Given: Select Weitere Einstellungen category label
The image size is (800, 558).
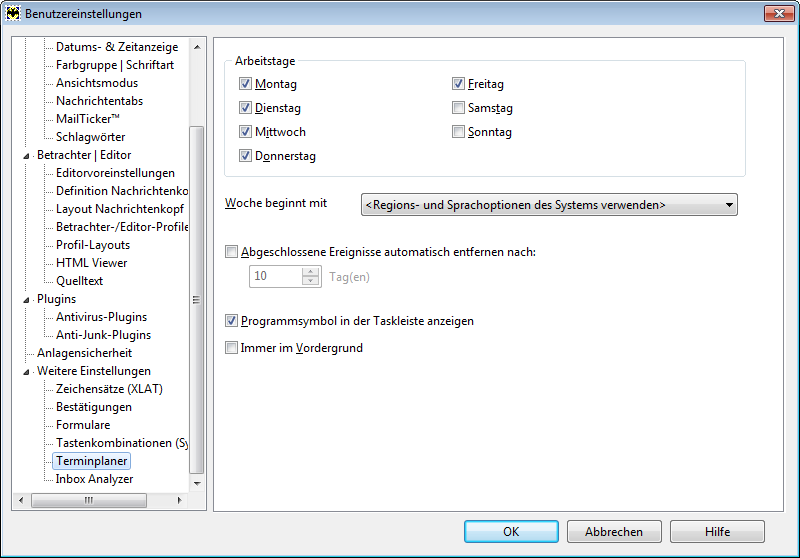Looking at the screenshot, I should point(94,371).
